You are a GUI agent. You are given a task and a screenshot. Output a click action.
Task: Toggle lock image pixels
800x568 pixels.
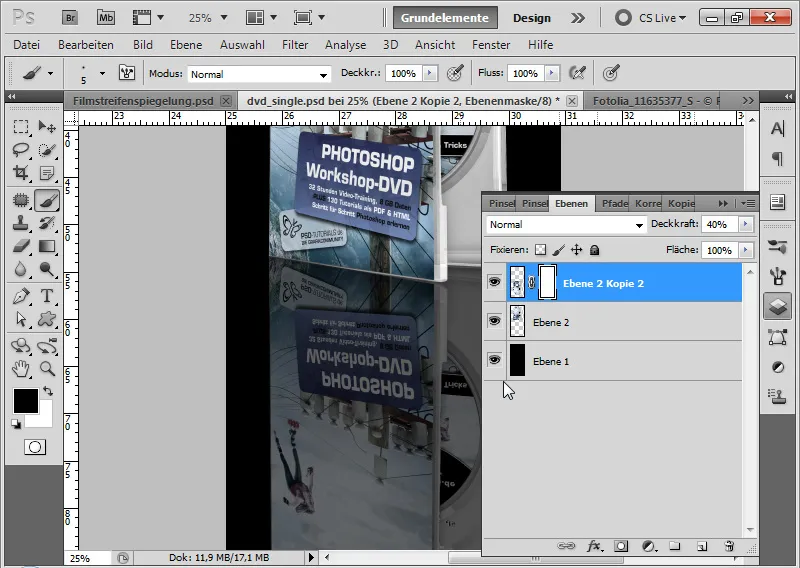(559, 250)
